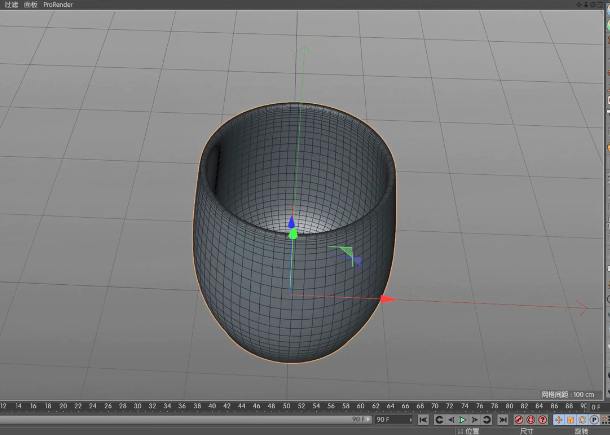Click the 旋转 column label
The image size is (610, 435).
pos(582,431)
